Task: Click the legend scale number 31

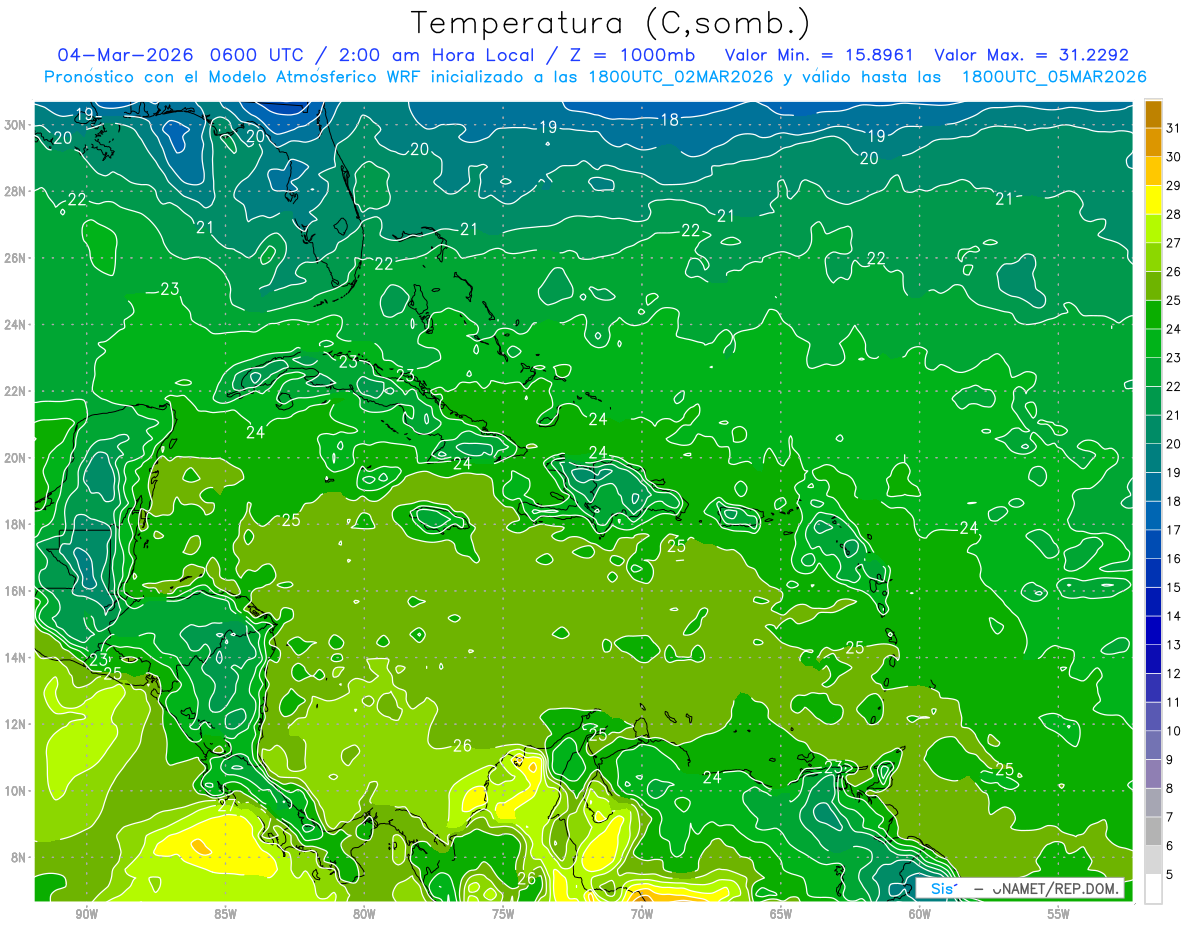Action: [1174, 127]
